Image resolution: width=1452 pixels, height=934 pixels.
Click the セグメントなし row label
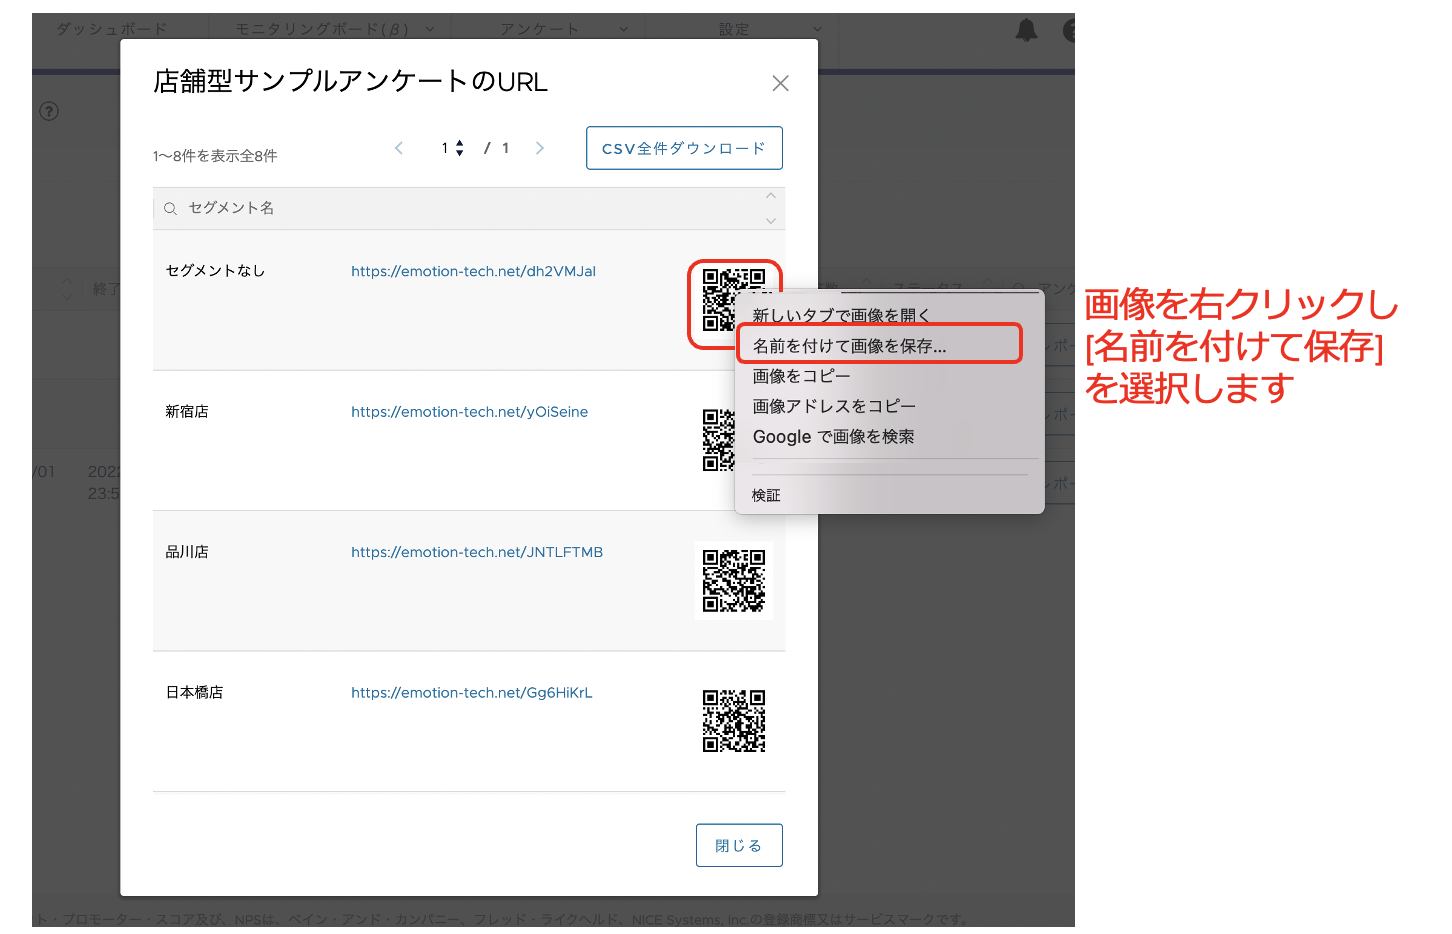click(x=215, y=270)
